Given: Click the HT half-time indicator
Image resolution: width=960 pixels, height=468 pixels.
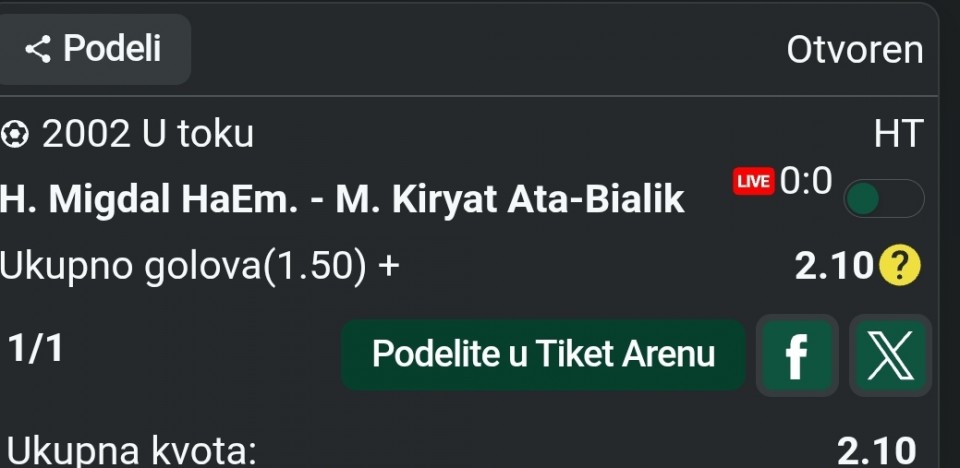Looking at the screenshot, I should 898,134.
